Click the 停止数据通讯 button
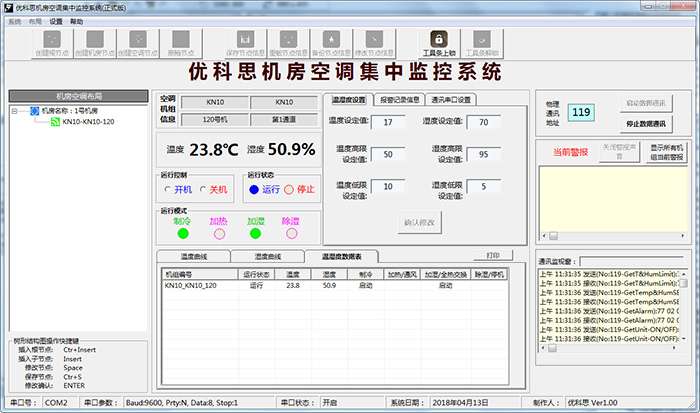The height and width of the screenshot is (413, 700). [653, 122]
